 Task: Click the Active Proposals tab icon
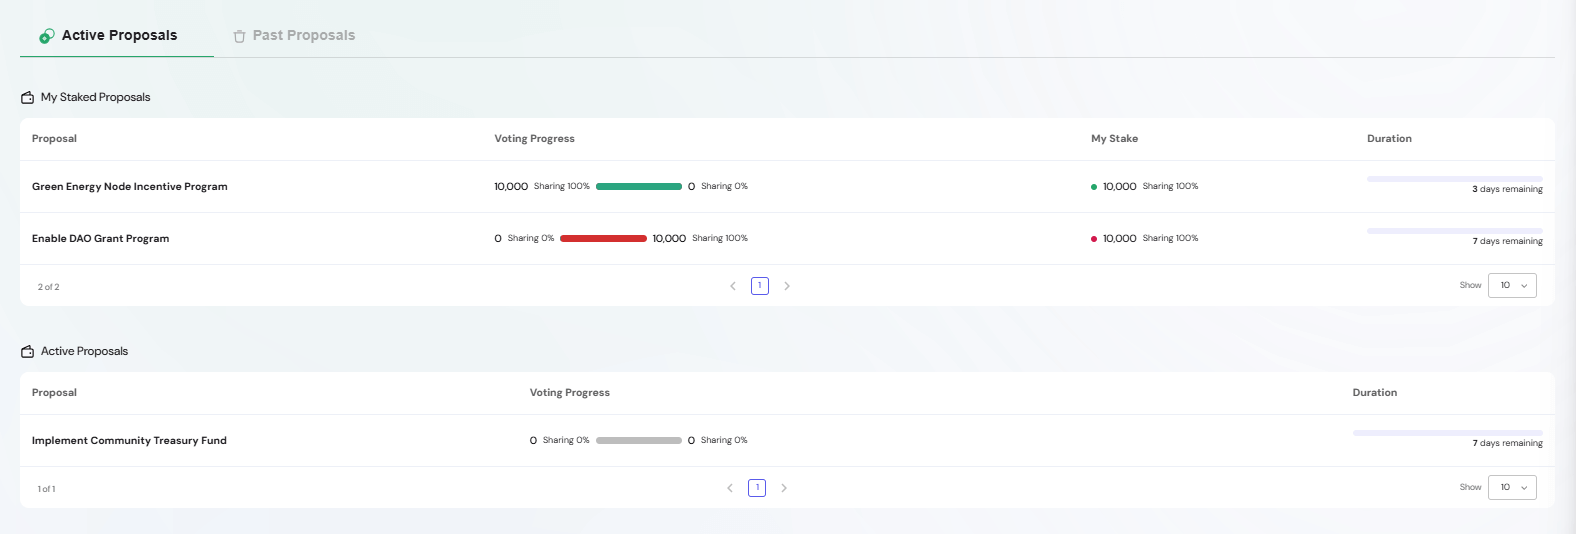point(47,36)
